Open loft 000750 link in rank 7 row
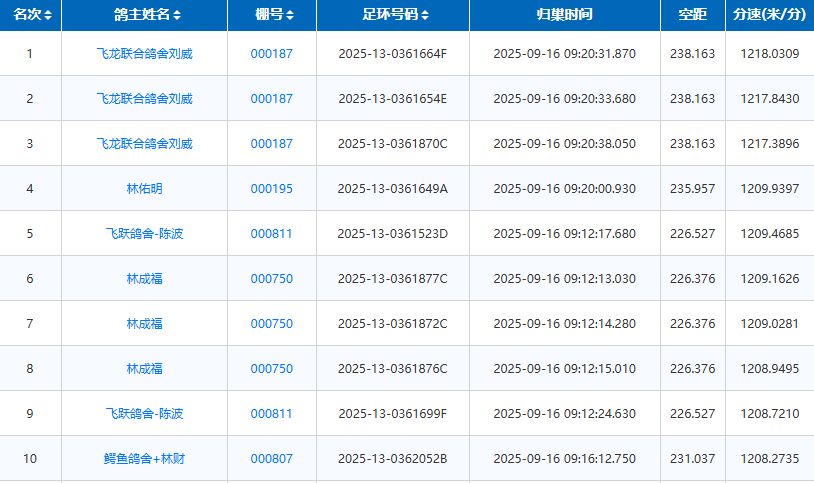This screenshot has width=814, height=483. click(271, 323)
